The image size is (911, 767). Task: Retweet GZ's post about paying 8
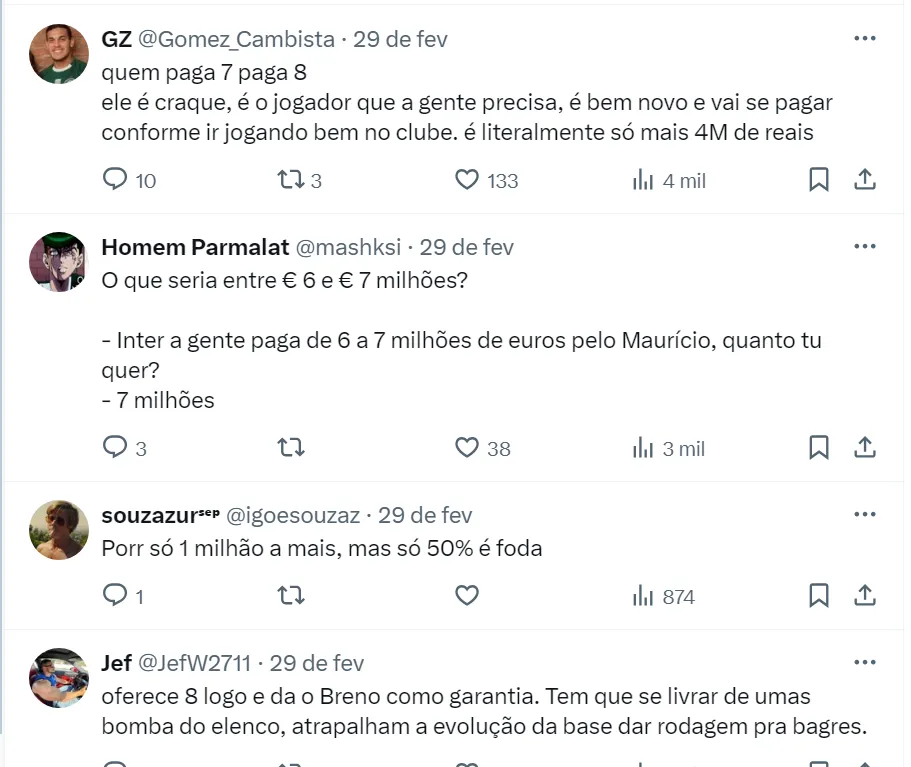[x=290, y=180]
